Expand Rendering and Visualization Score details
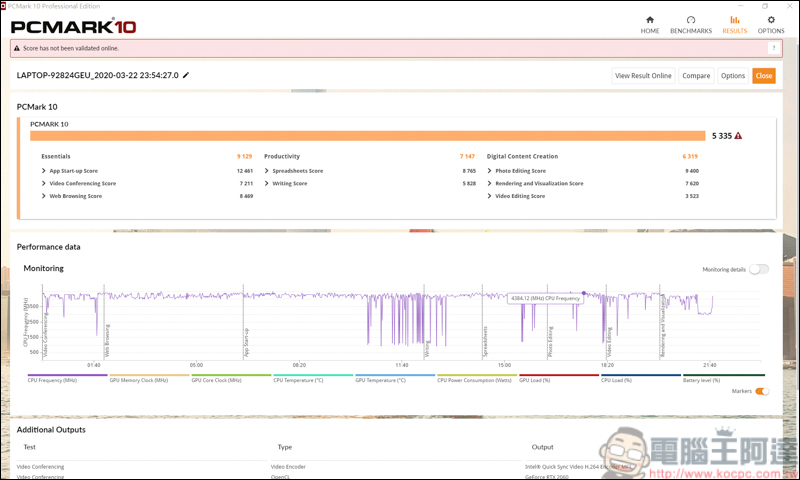 tap(490, 184)
